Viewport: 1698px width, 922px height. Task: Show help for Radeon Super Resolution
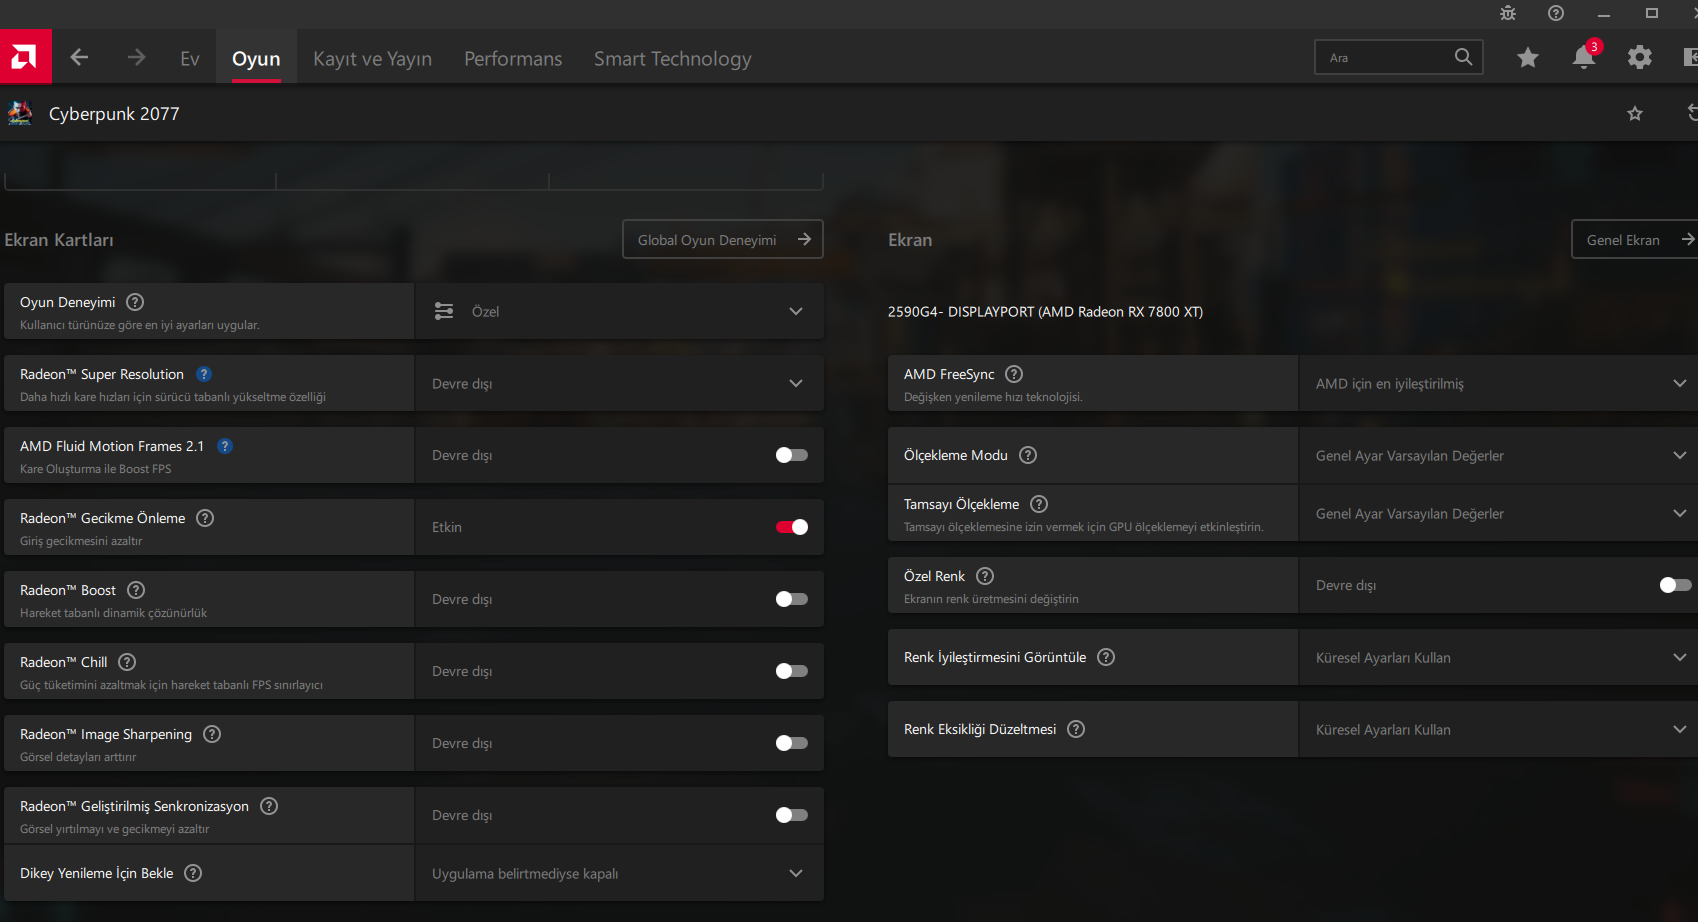coord(204,374)
